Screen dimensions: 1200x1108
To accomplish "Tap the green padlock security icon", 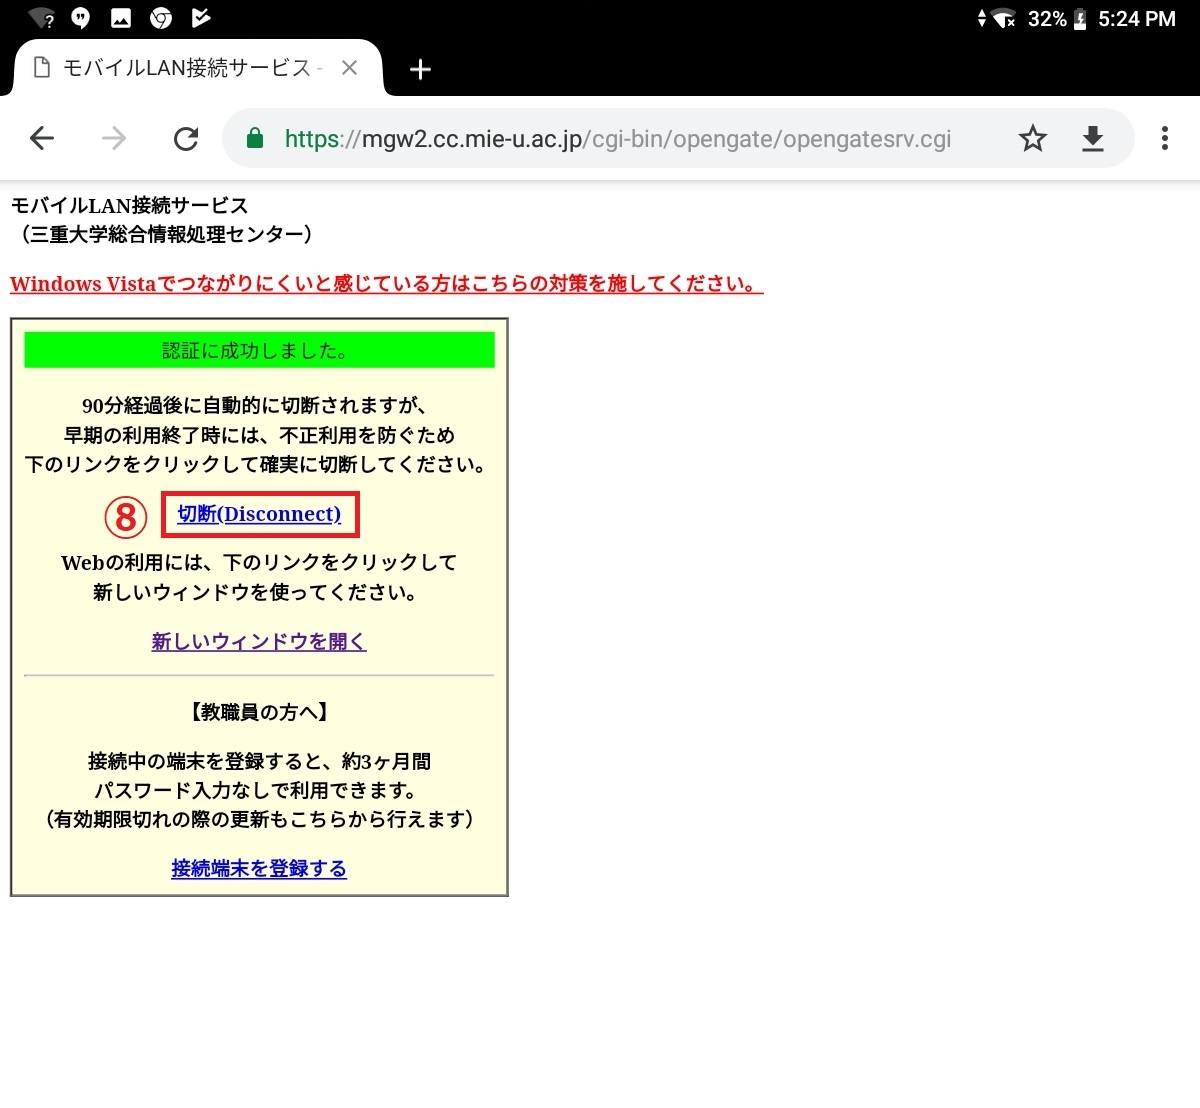I will (x=255, y=138).
